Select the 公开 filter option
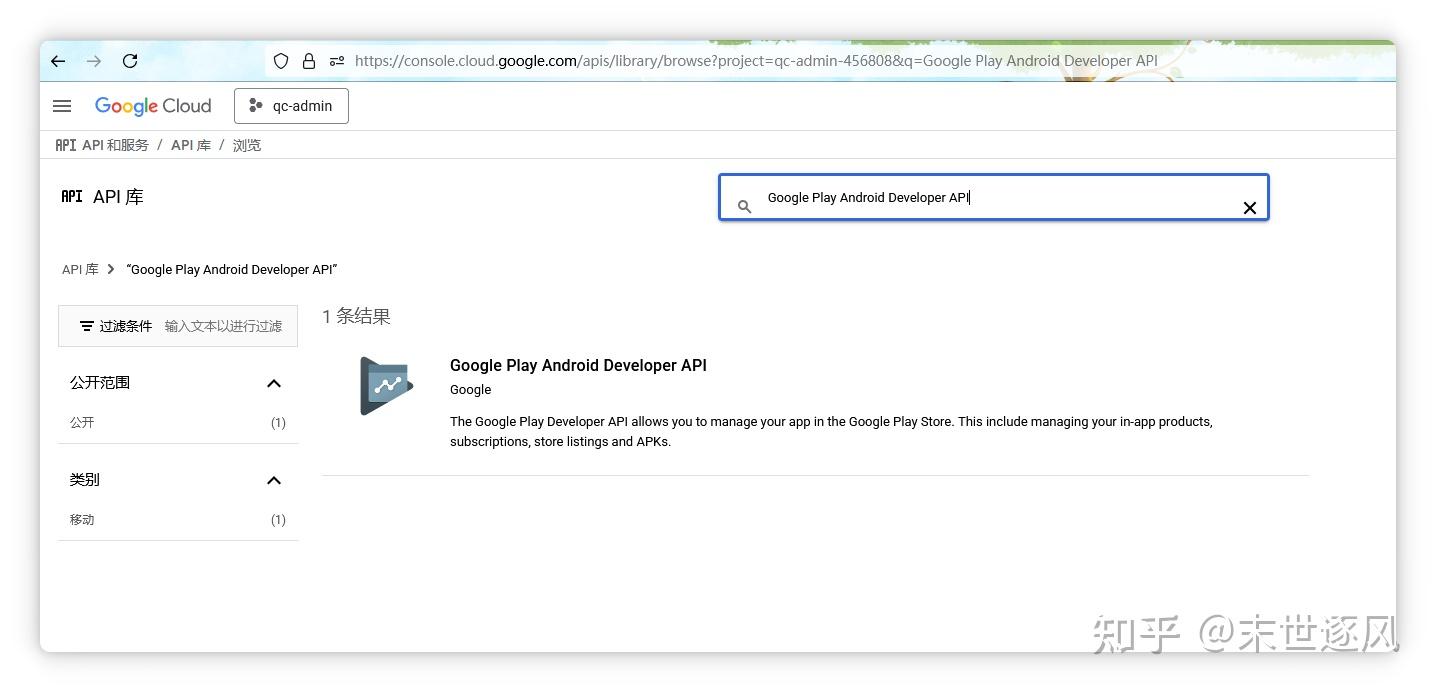Image resolution: width=1436 pixels, height=692 pixels. [x=82, y=422]
